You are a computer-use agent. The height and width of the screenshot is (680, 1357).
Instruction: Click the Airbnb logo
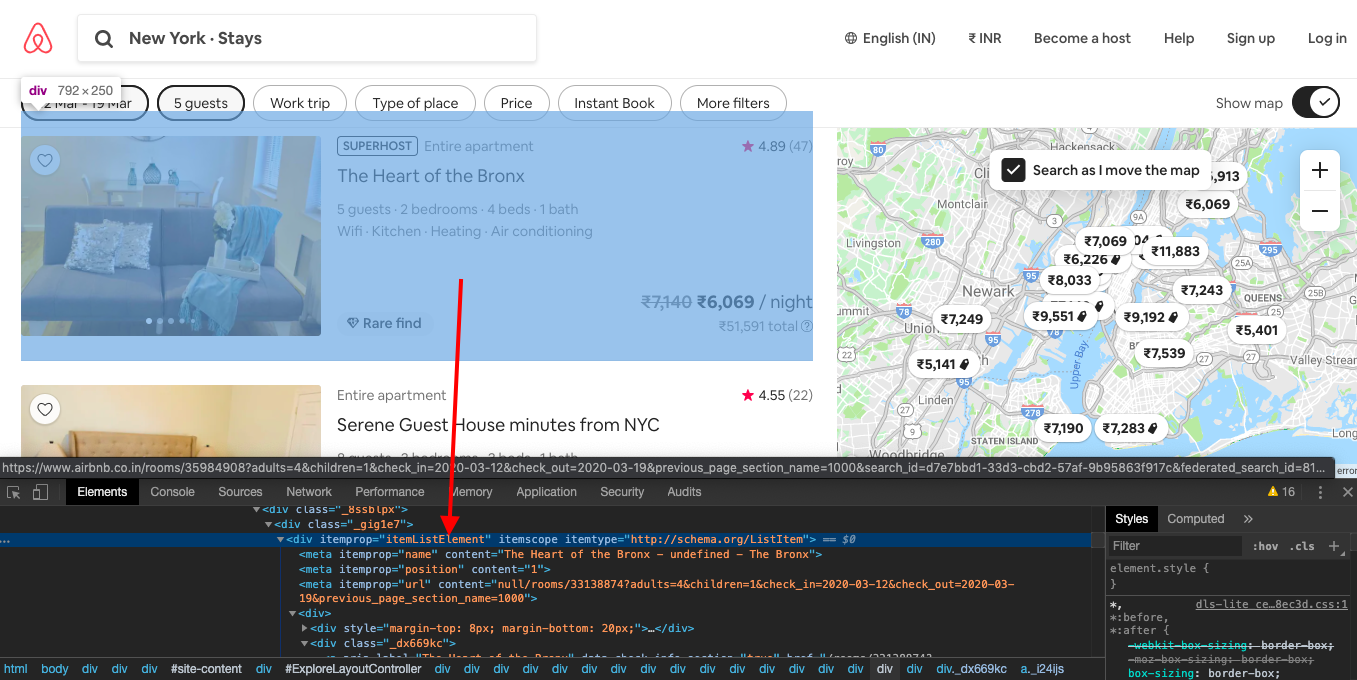point(37,38)
